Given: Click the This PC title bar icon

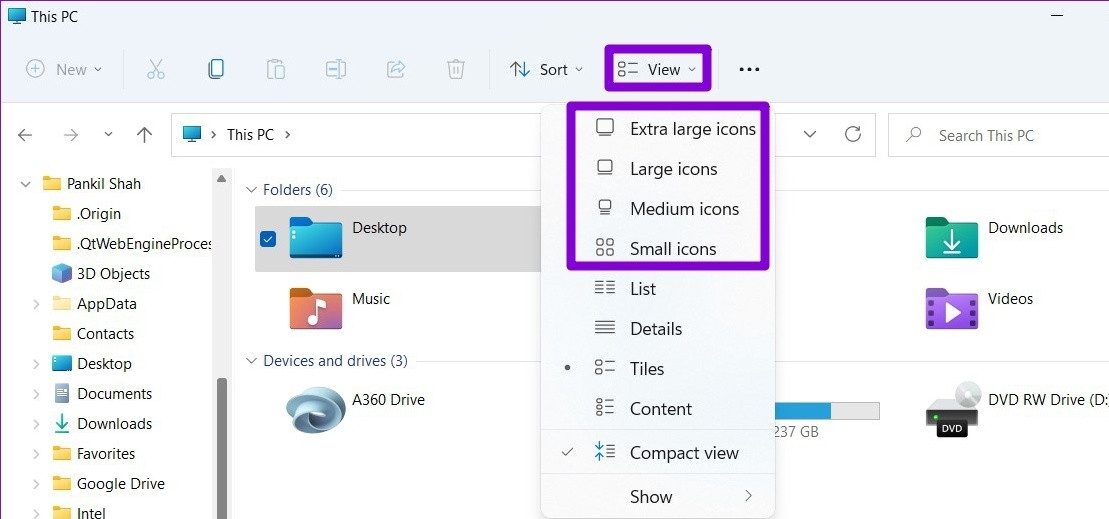Looking at the screenshot, I should coord(16,16).
